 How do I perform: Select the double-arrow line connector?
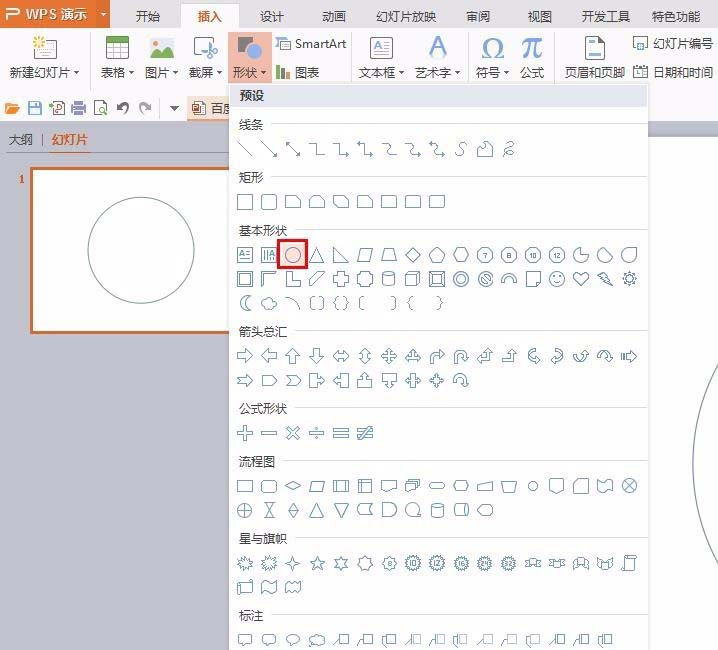click(x=293, y=149)
